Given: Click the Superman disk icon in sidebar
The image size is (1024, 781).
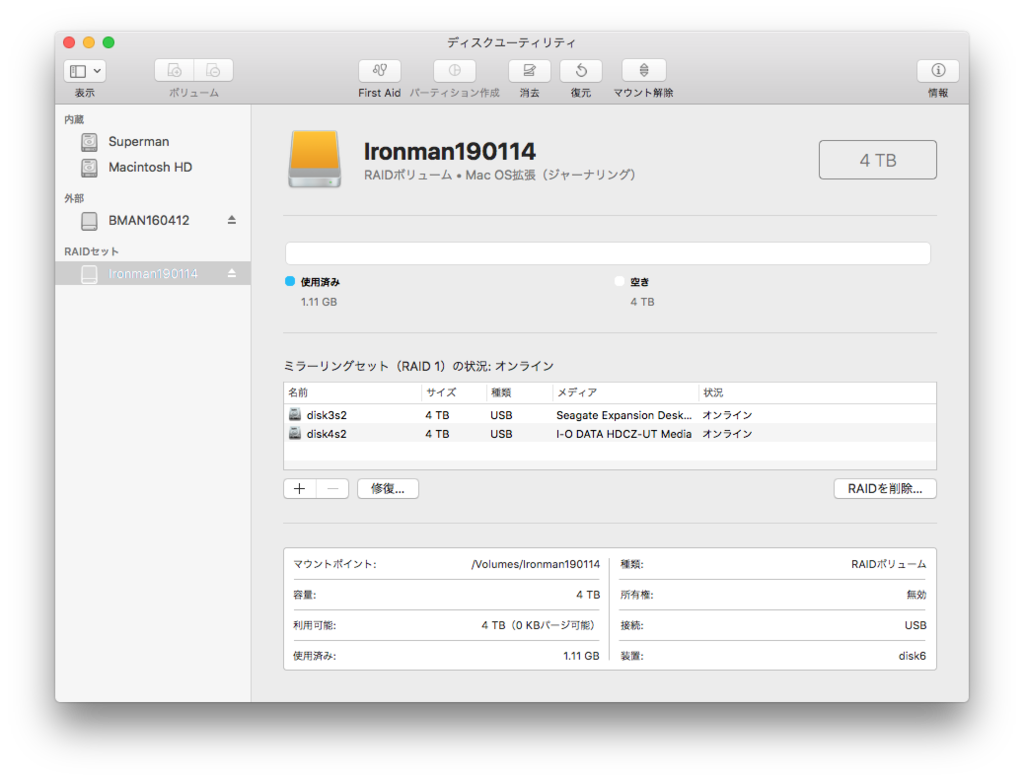Looking at the screenshot, I should [89, 142].
